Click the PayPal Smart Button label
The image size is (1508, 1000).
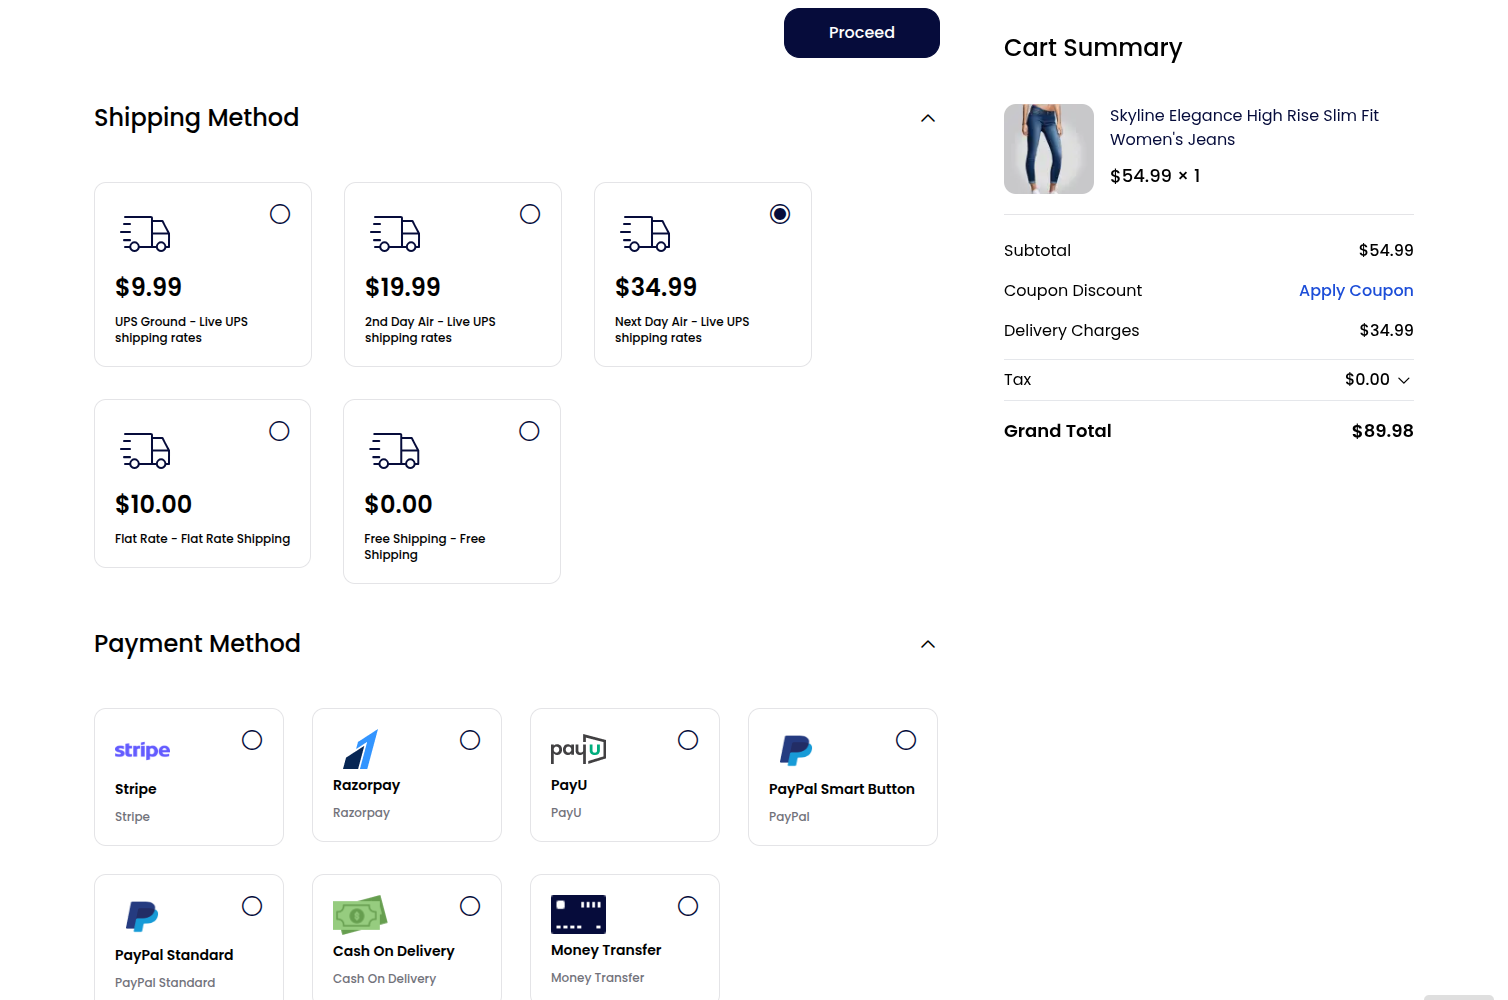(841, 789)
